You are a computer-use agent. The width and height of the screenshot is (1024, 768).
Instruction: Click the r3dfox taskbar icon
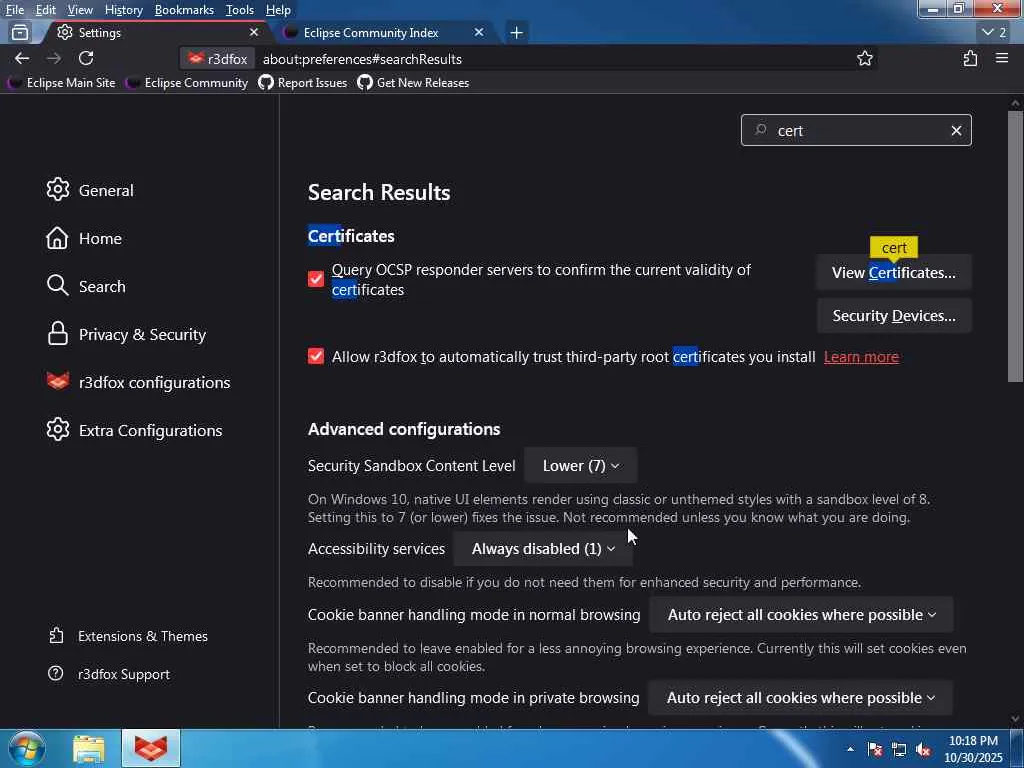(151, 748)
